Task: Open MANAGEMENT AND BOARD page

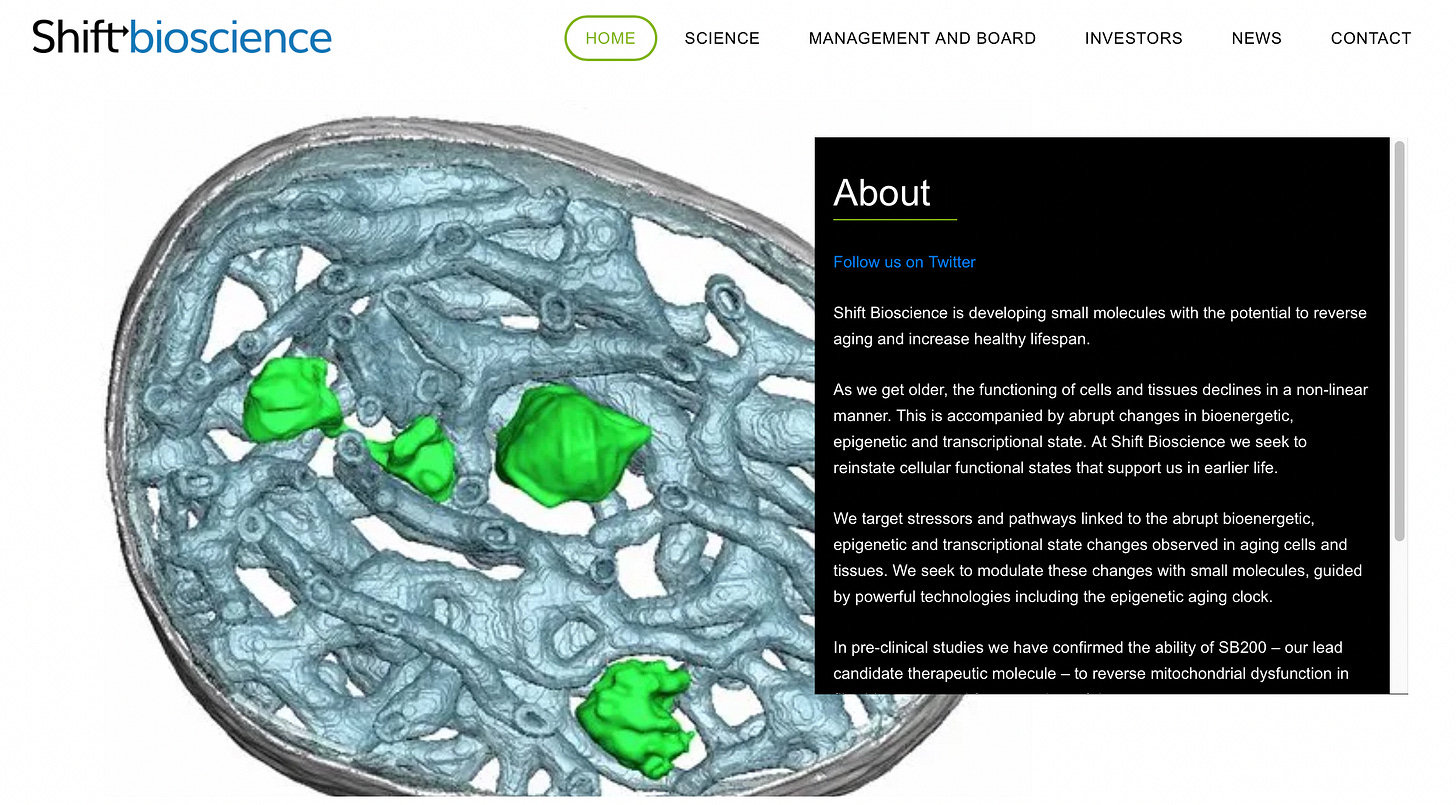Action: click(922, 38)
